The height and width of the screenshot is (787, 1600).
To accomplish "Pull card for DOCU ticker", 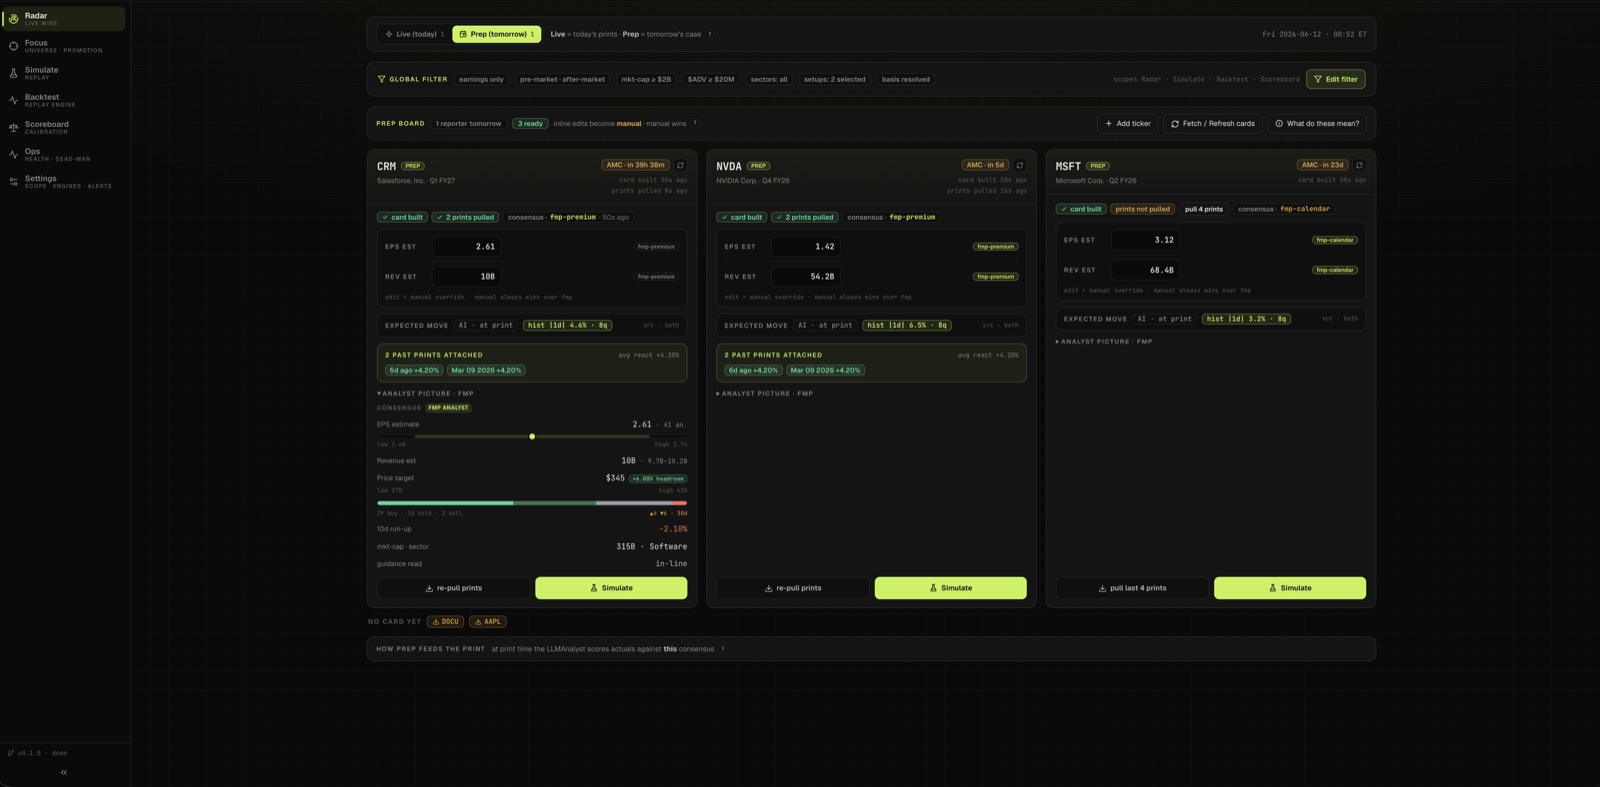I will 445,621.
